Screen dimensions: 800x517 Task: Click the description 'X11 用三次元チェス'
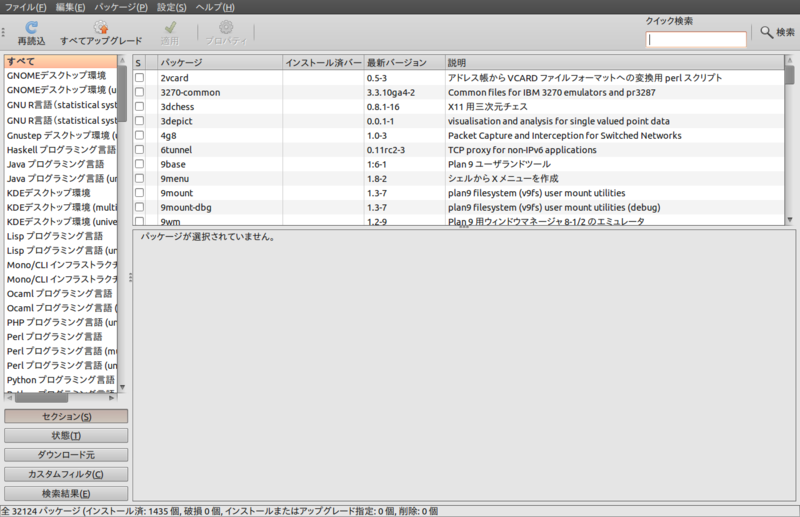488,107
